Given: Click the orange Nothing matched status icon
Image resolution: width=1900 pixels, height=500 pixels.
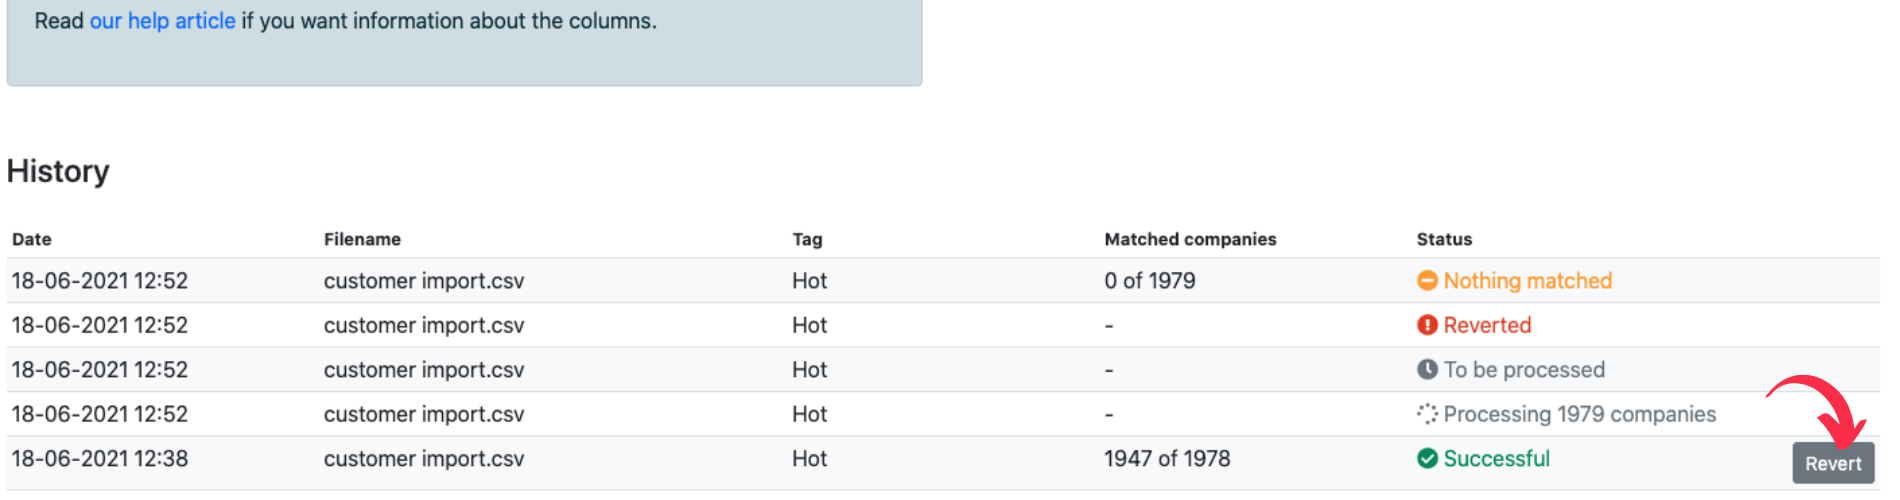Looking at the screenshot, I should (1427, 281).
